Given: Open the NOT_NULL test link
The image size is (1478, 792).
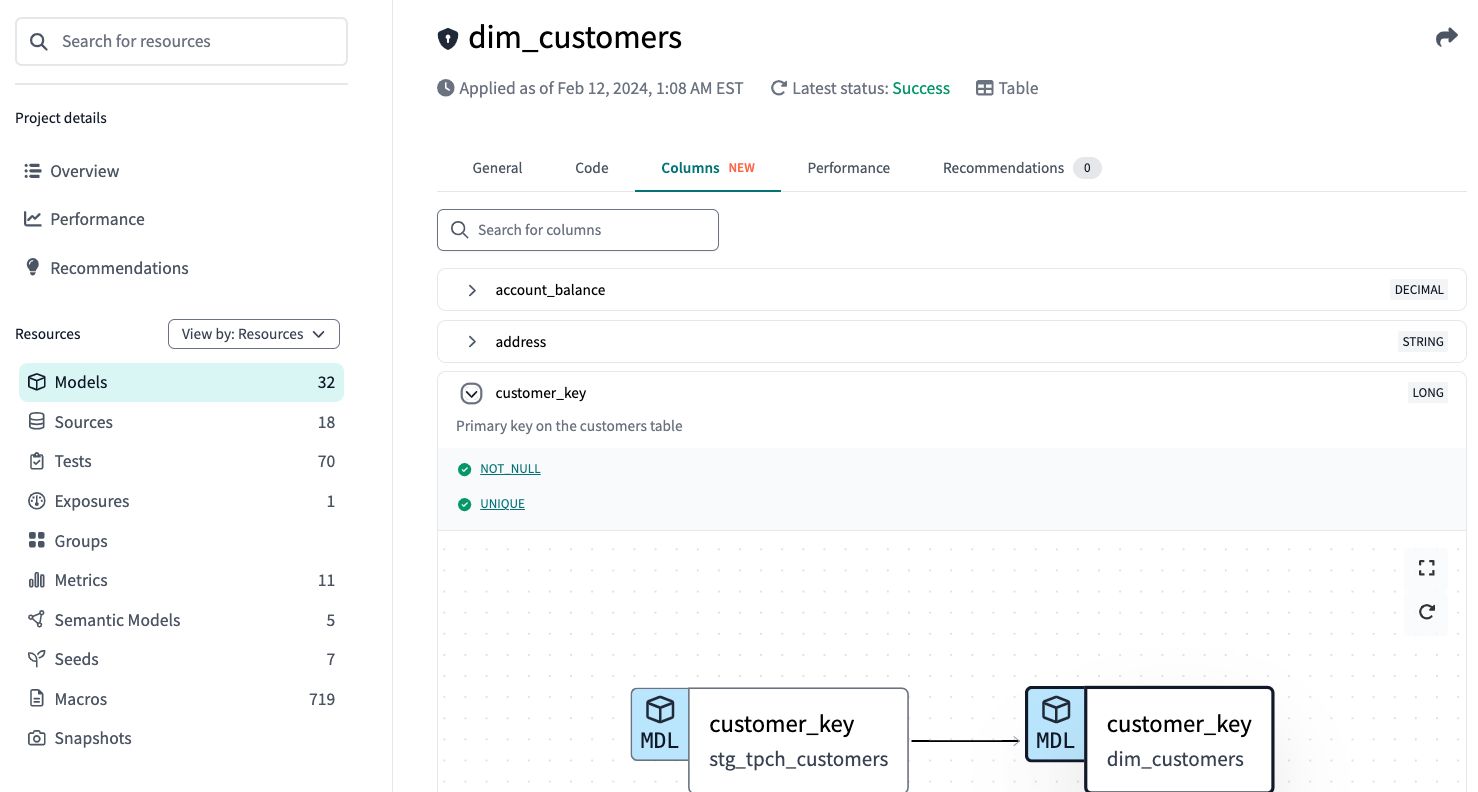Looking at the screenshot, I should point(510,469).
